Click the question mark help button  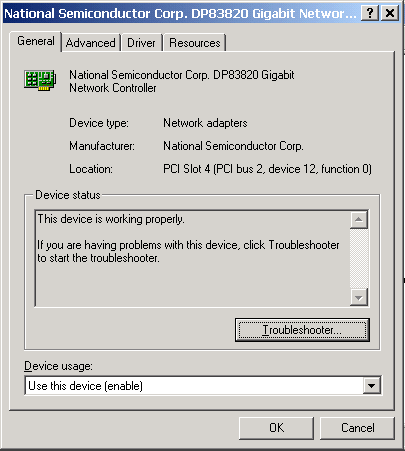[370, 13]
